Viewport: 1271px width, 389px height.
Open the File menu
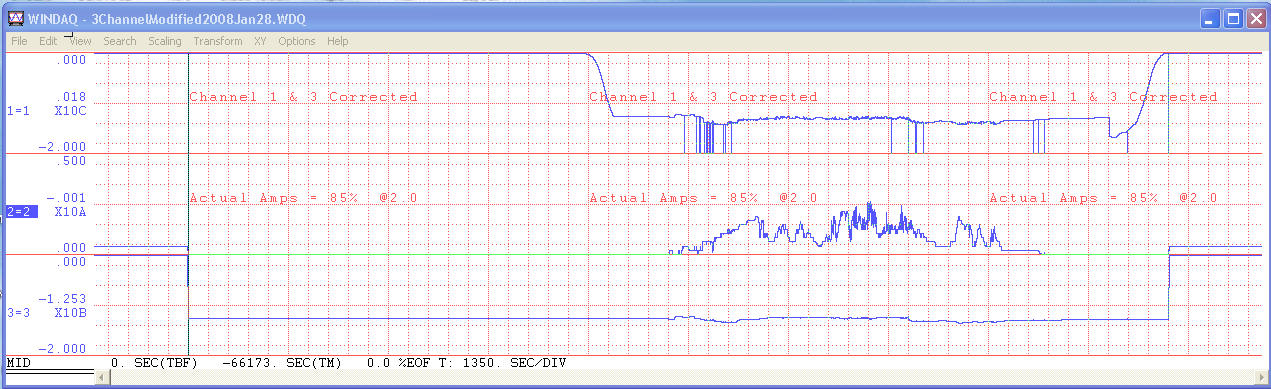pos(19,41)
